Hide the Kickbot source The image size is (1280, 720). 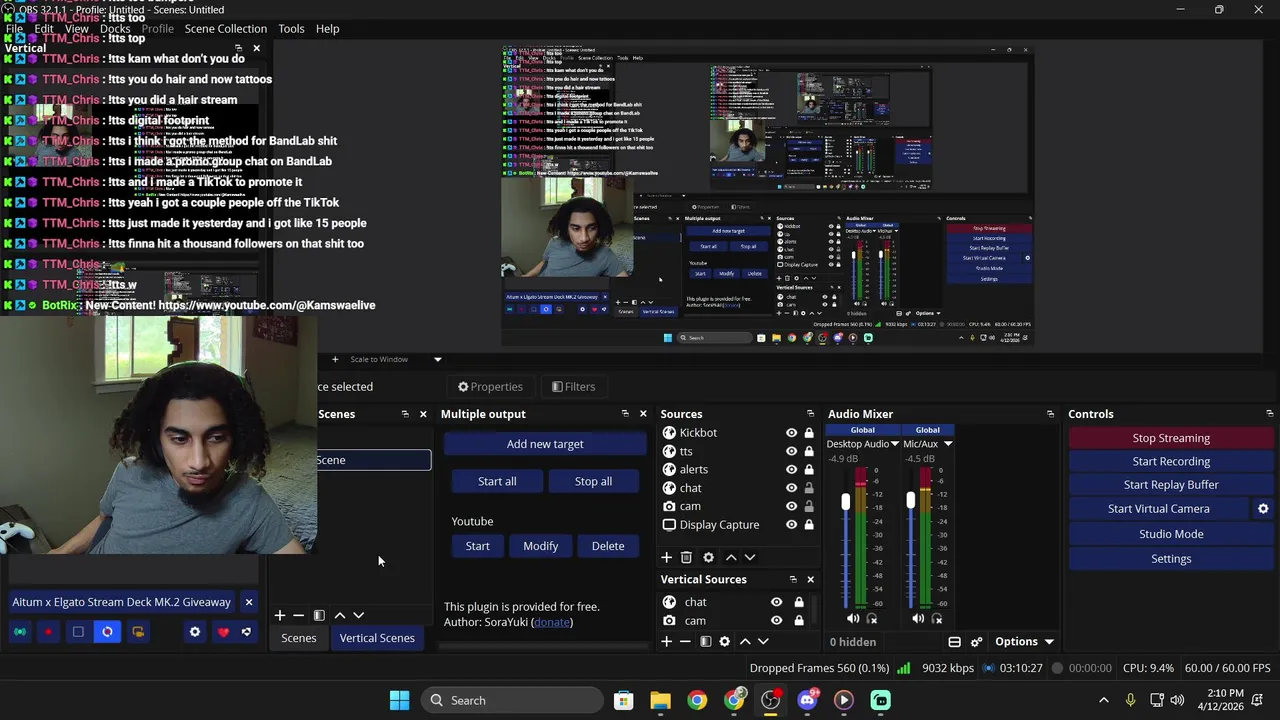tap(791, 433)
